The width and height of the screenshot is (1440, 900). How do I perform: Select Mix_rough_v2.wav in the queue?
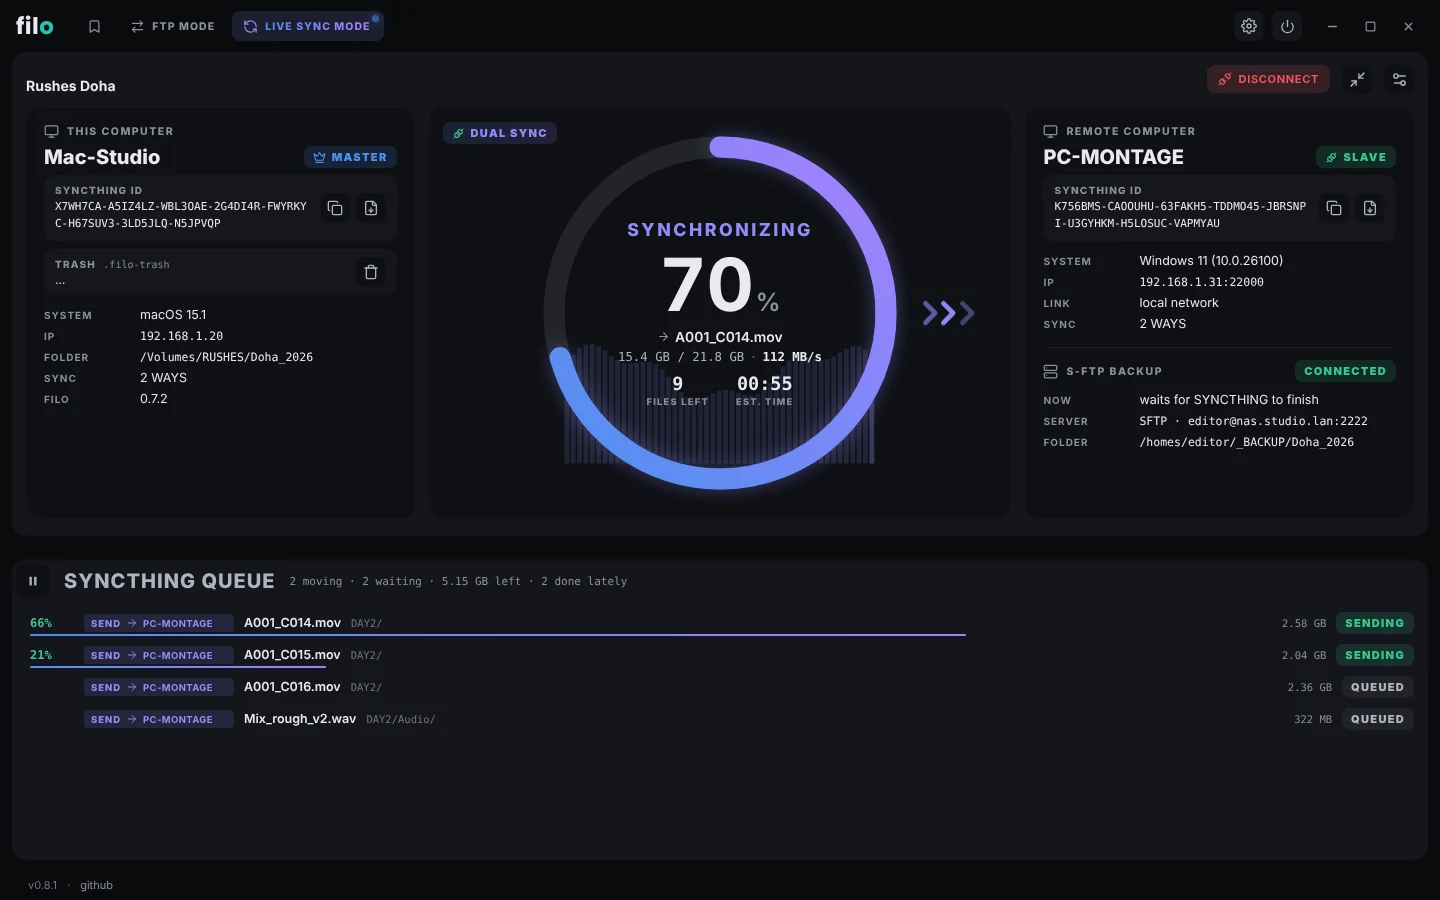point(300,719)
